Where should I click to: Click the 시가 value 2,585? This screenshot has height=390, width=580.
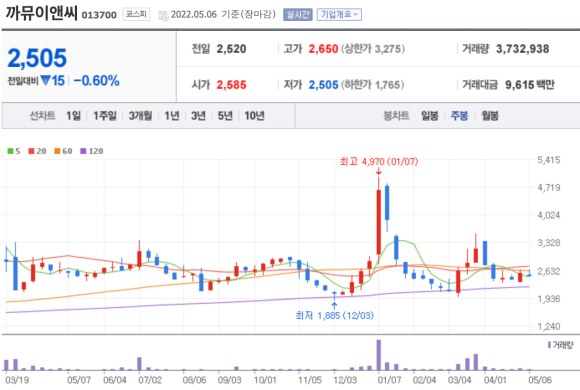click(231, 85)
